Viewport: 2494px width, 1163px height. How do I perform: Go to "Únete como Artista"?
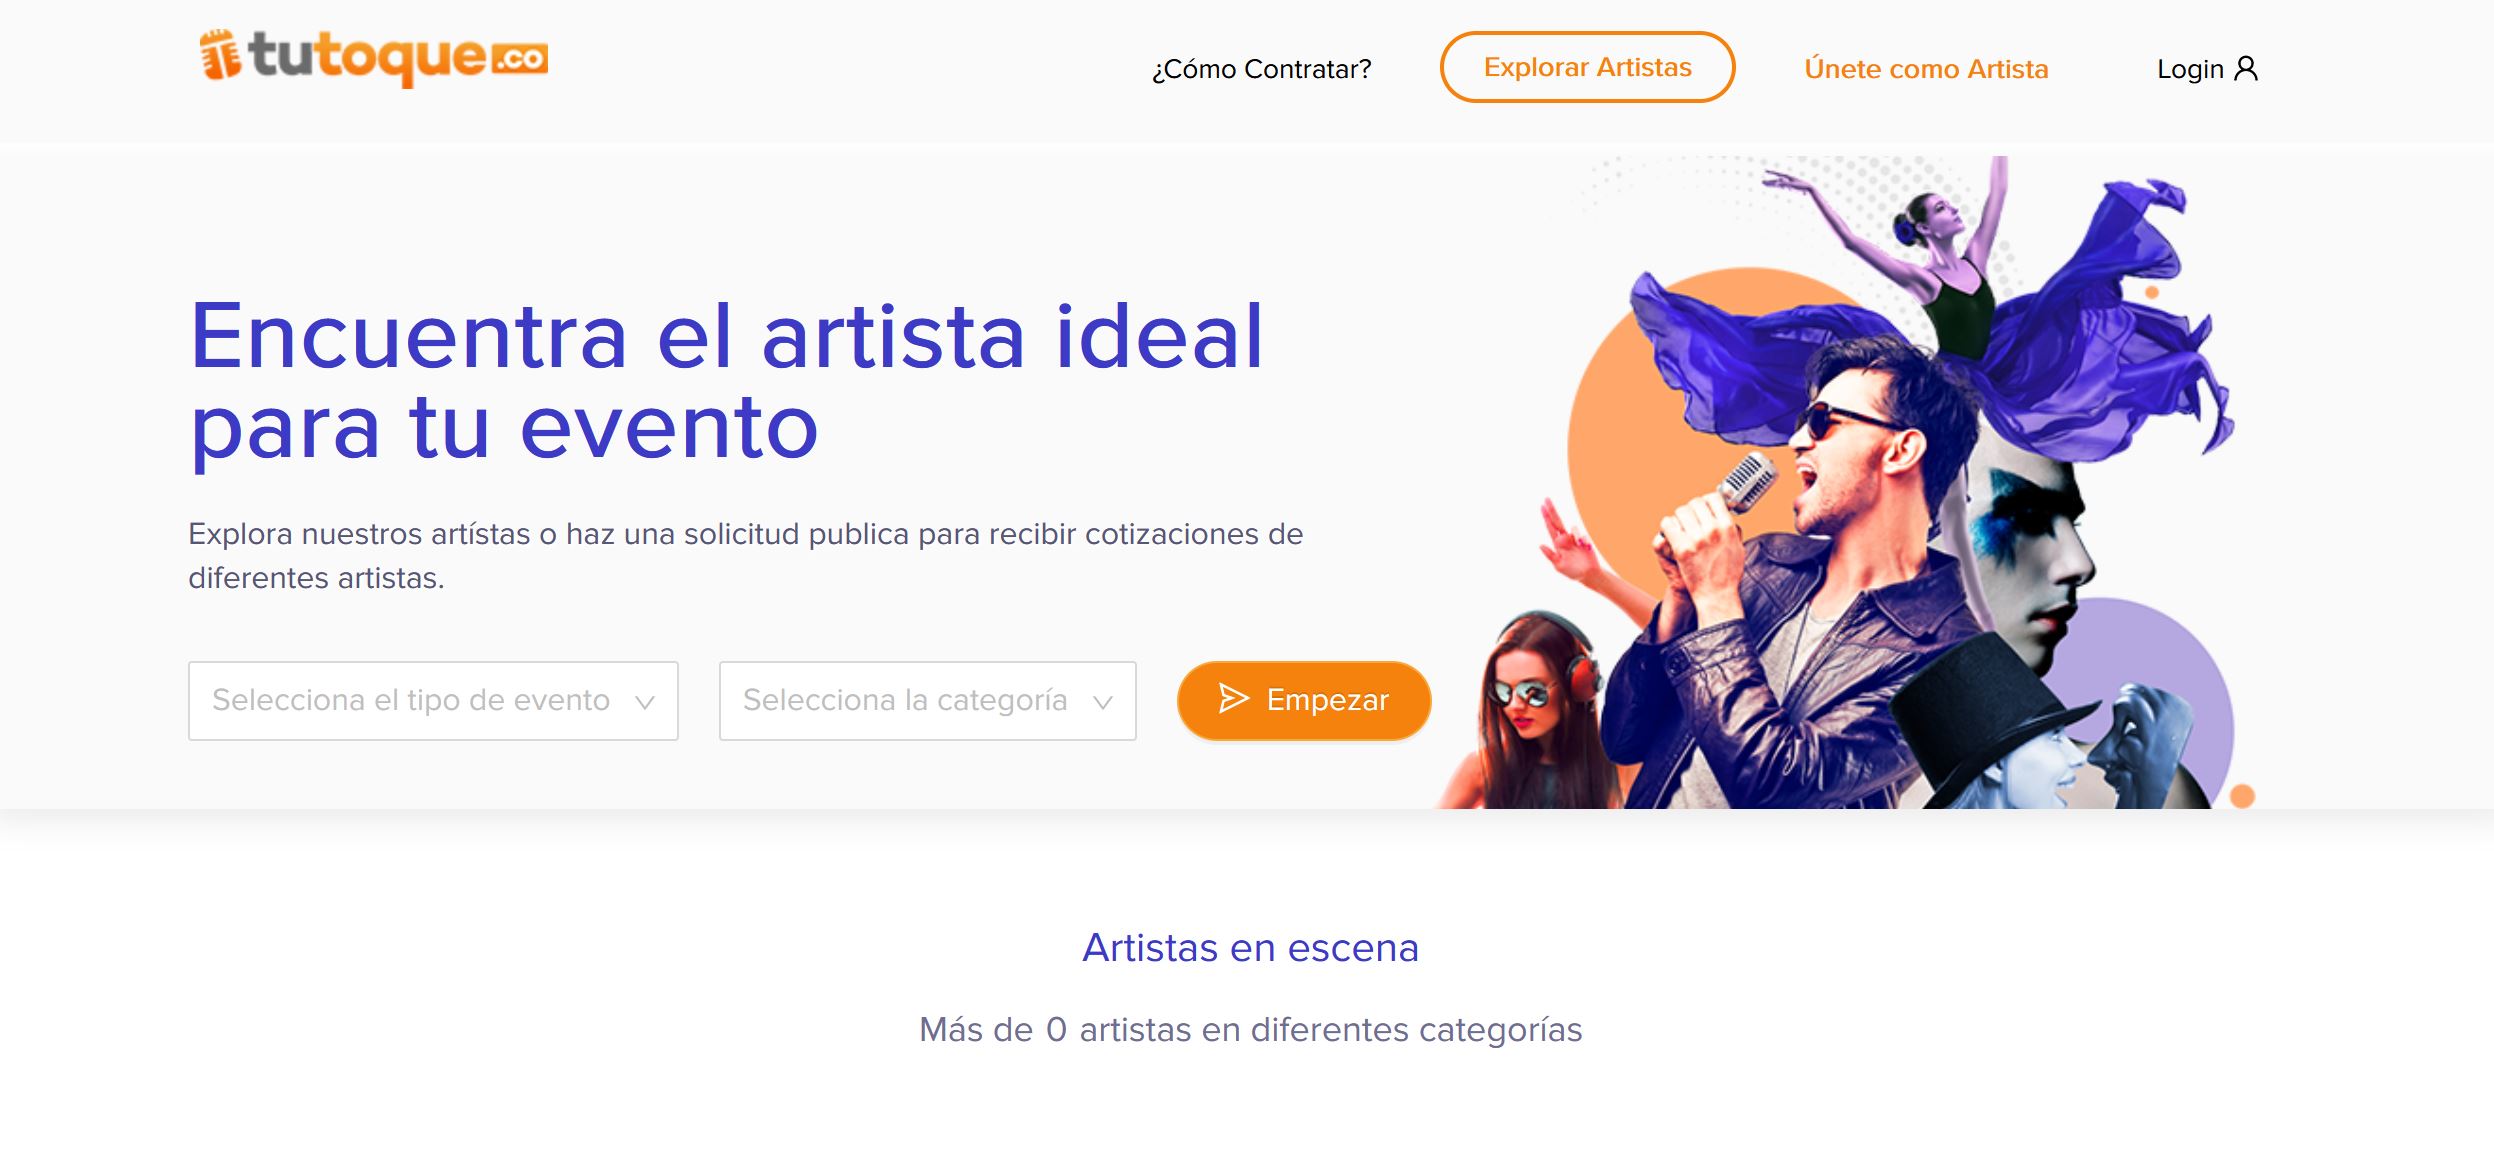[1926, 69]
